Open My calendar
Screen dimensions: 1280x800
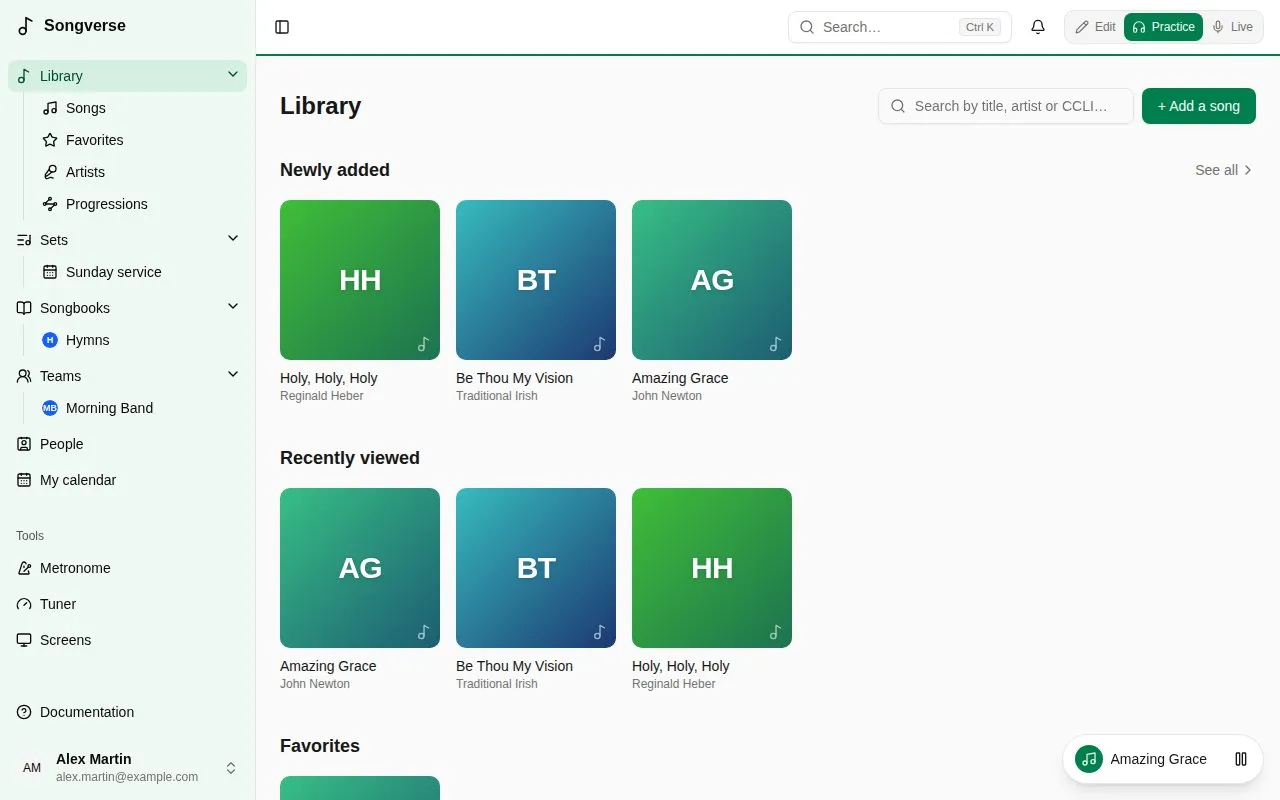[127, 480]
